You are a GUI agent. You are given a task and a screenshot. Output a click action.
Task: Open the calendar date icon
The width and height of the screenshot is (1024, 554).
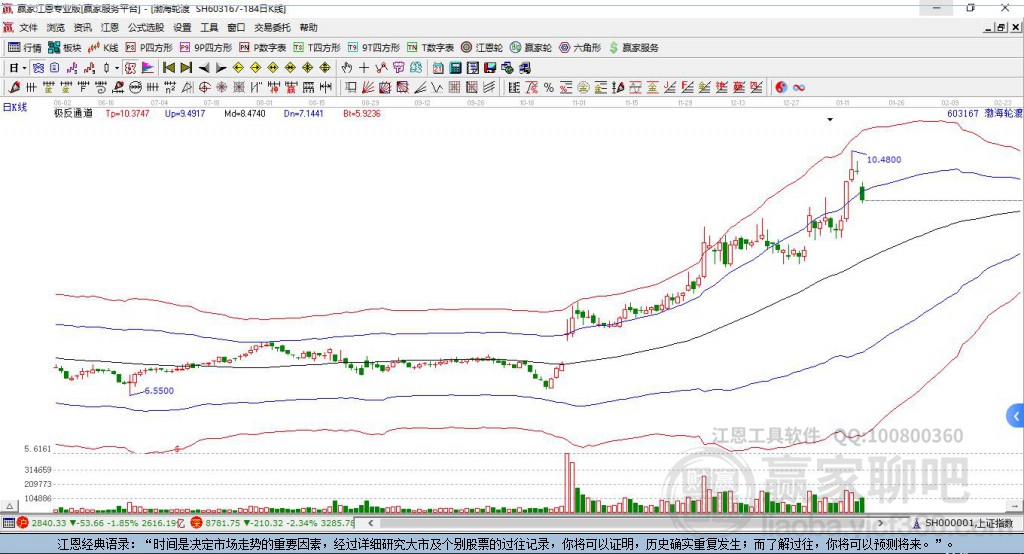(x=438, y=68)
